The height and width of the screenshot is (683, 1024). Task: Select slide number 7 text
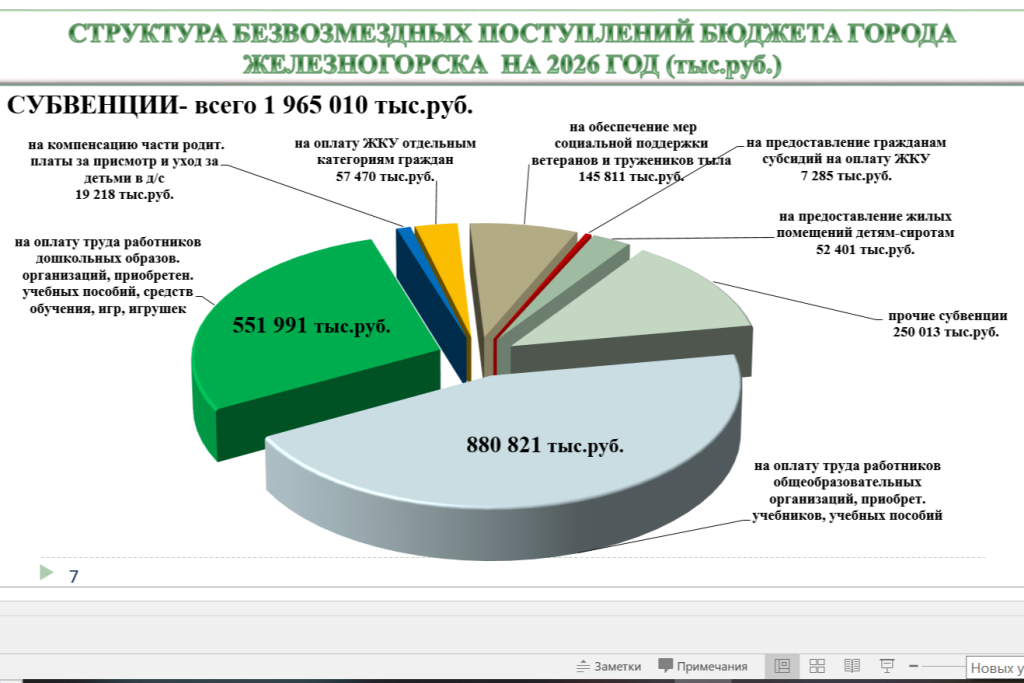[73, 576]
